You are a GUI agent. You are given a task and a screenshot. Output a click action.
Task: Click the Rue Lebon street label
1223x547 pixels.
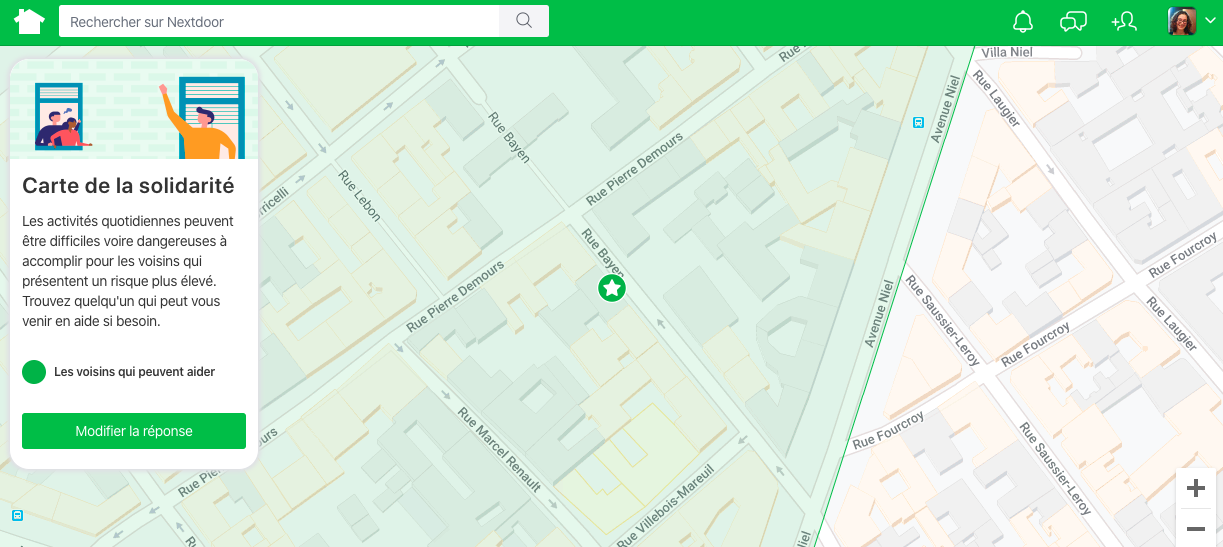[x=359, y=195]
